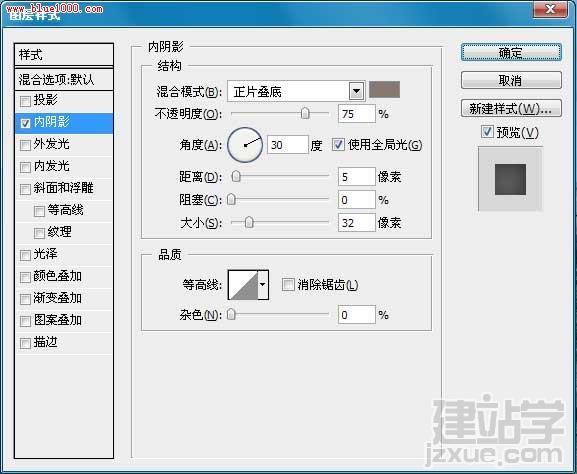The width and height of the screenshot is (577, 474).
Task: Click the 距离 distance value field
Action: click(x=357, y=177)
